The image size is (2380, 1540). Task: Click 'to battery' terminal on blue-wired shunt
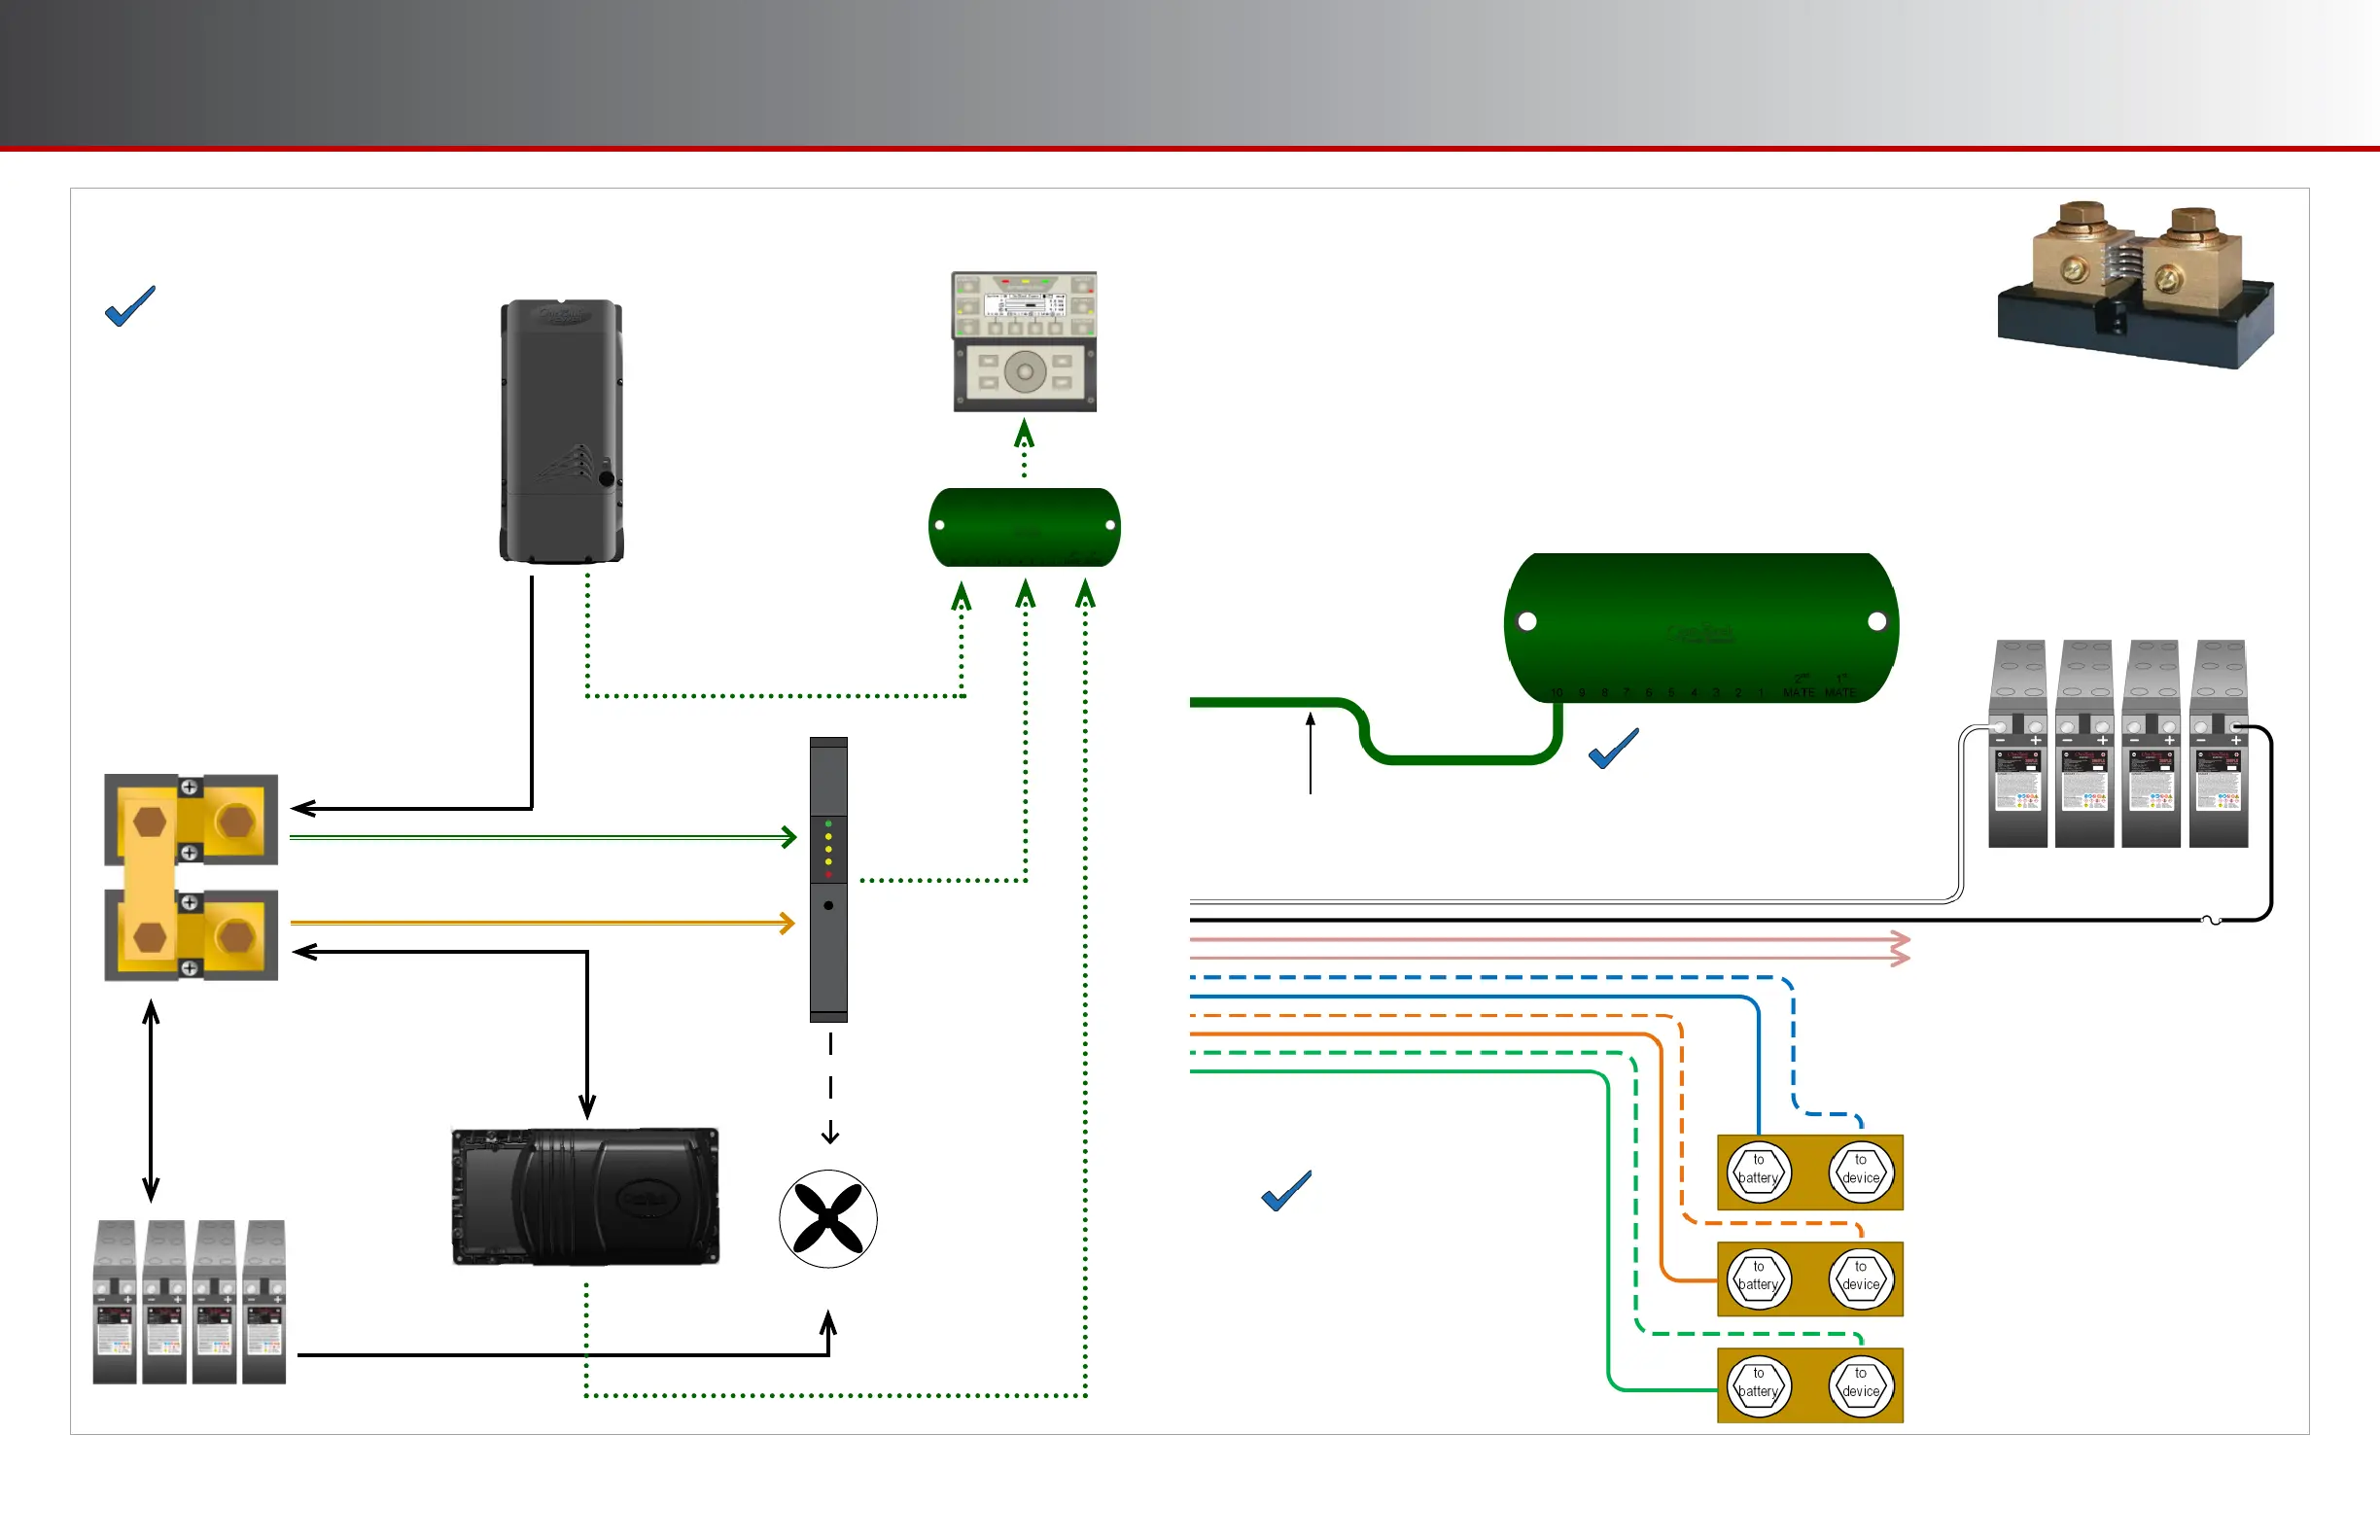point(1758,1171)
